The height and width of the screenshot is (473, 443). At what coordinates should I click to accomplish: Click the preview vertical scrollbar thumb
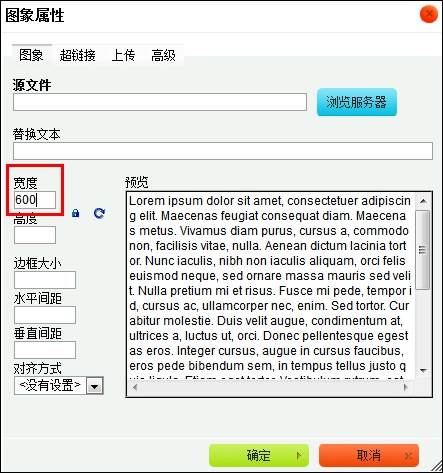click(x=423, y=250)
